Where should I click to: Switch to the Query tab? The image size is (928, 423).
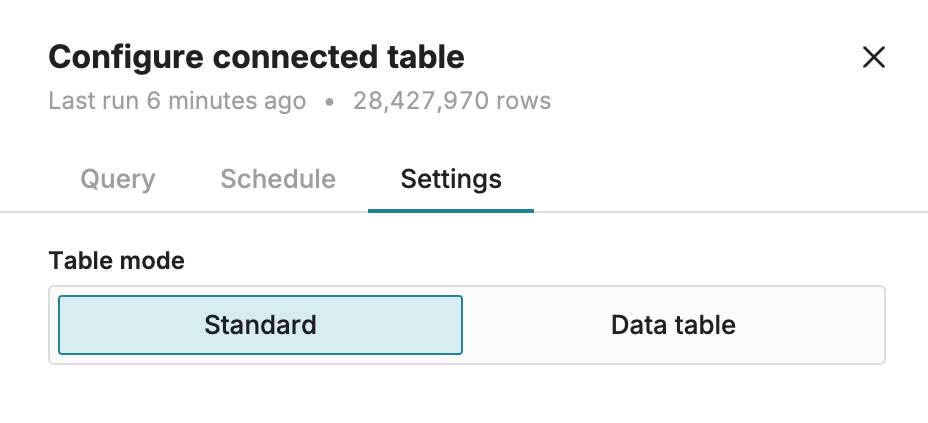pos(118,179)
